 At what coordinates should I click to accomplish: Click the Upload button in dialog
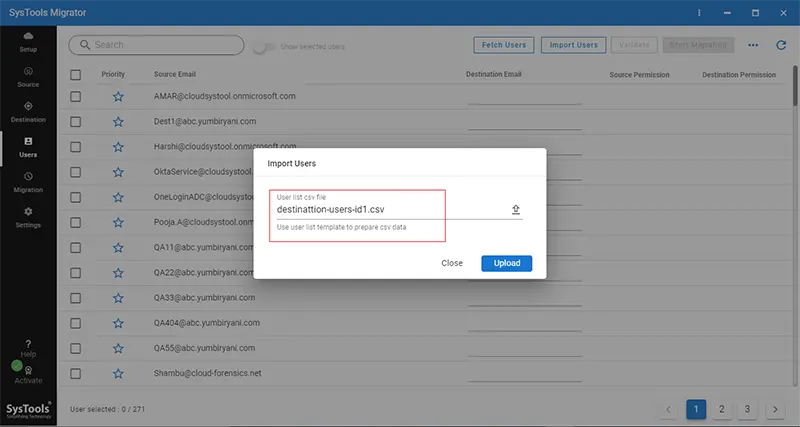(x=507, y=263)
